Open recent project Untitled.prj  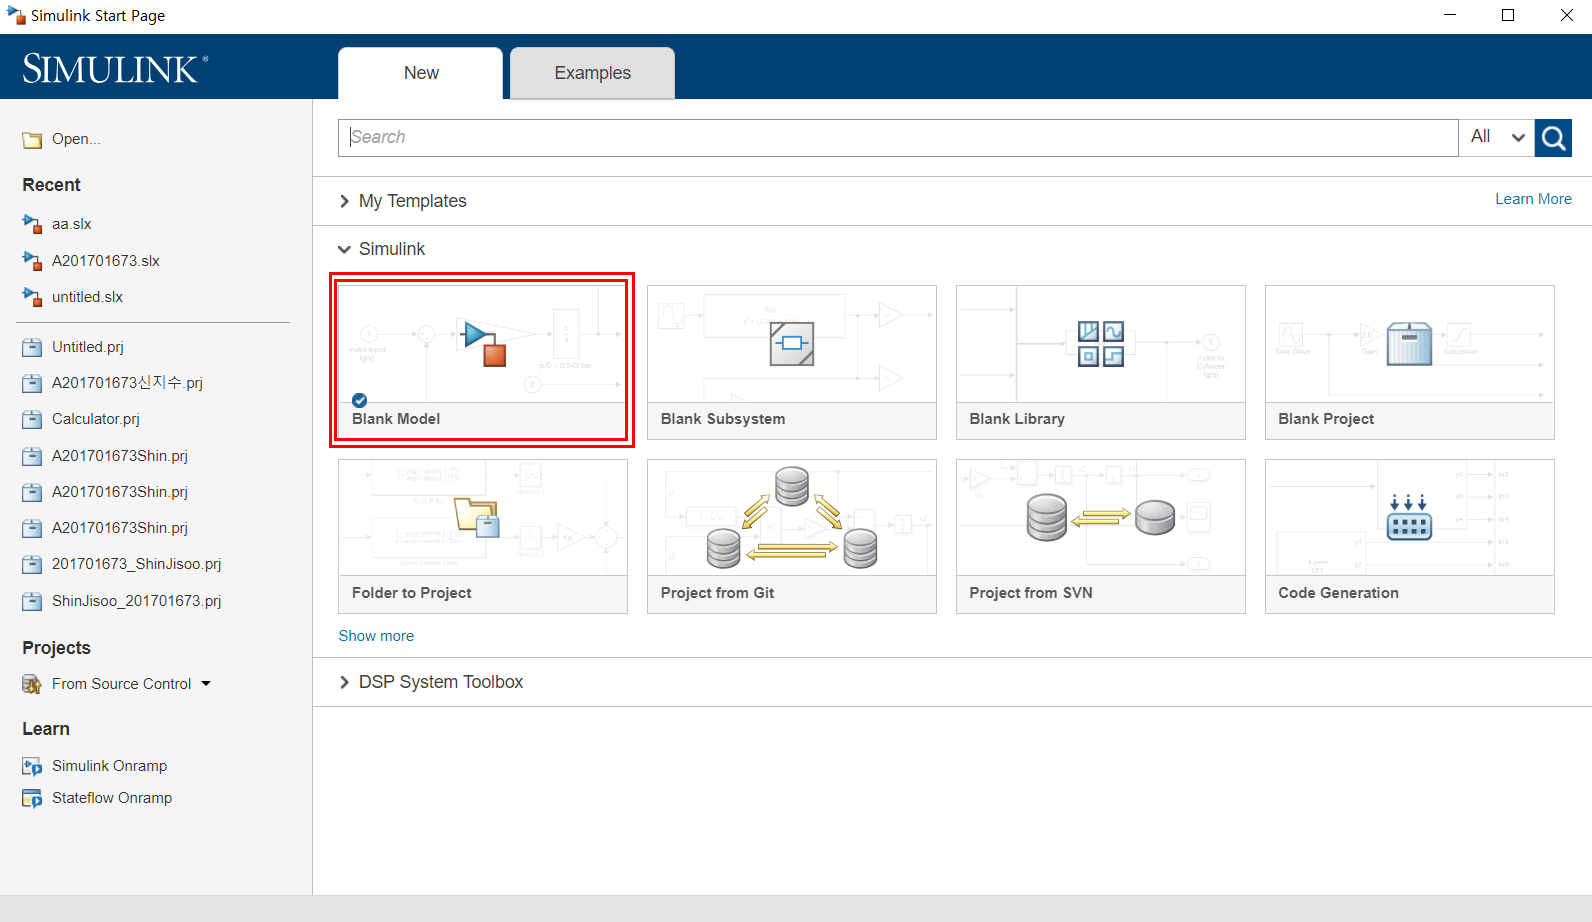(x=88, y=347)
